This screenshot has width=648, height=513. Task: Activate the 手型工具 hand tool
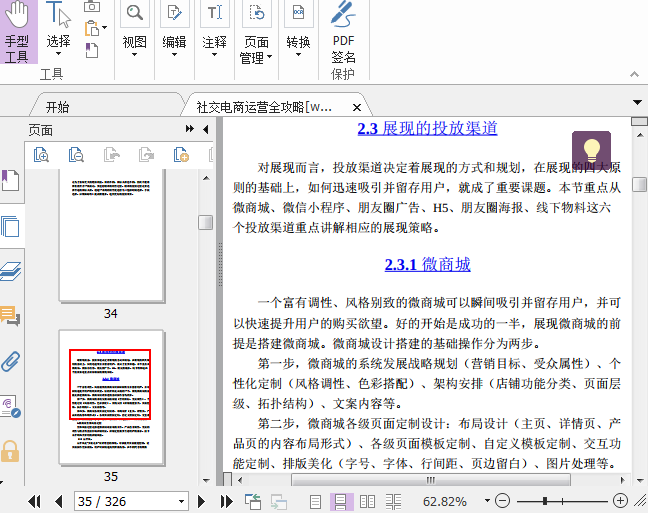pos(17,32)
